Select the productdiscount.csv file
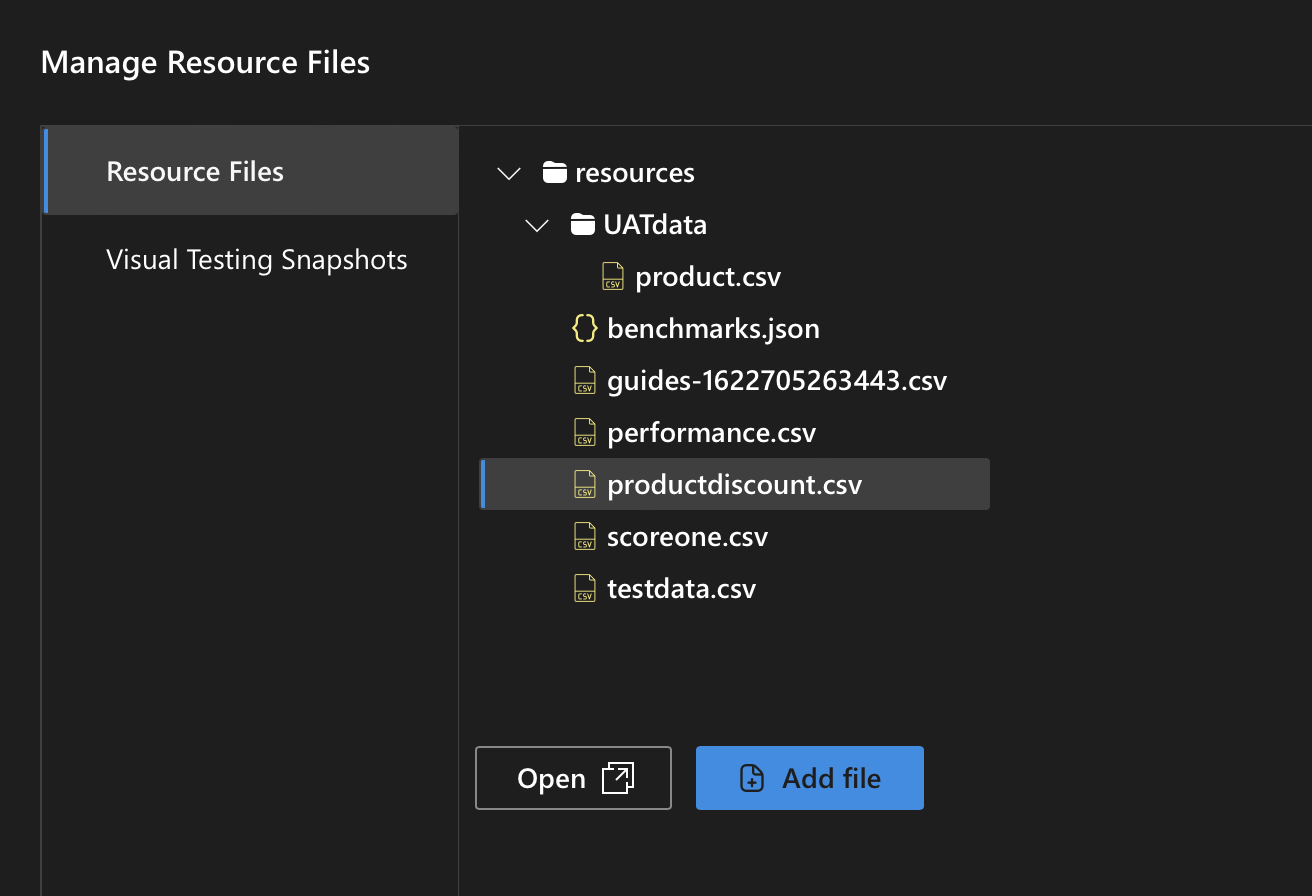The height and width of the screenshot is (896, 1312). (x=734, y=485)
